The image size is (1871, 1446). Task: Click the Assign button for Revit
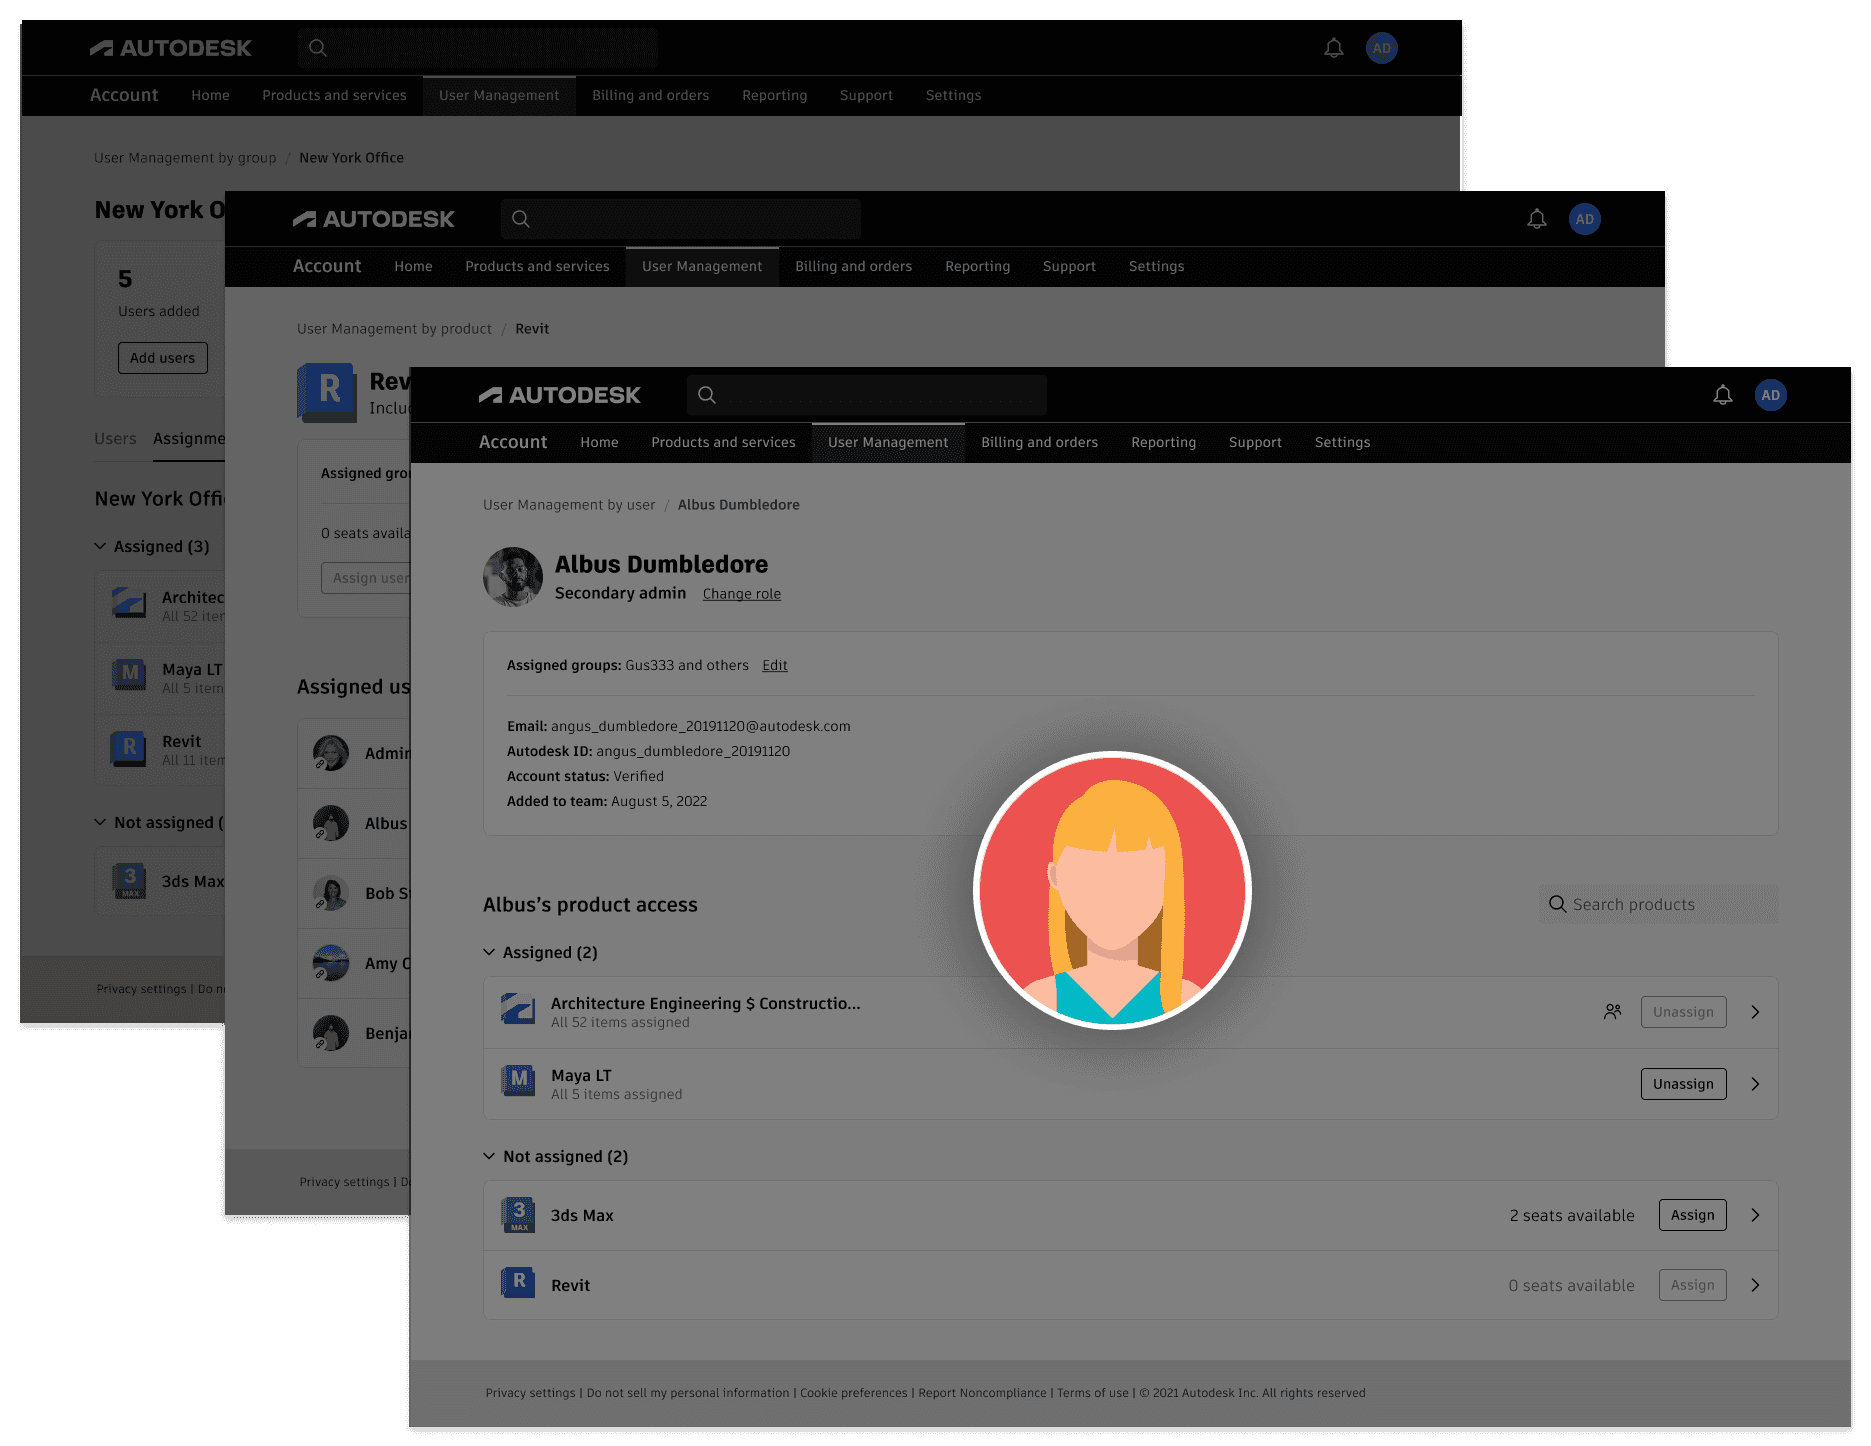(1692, 1285)
